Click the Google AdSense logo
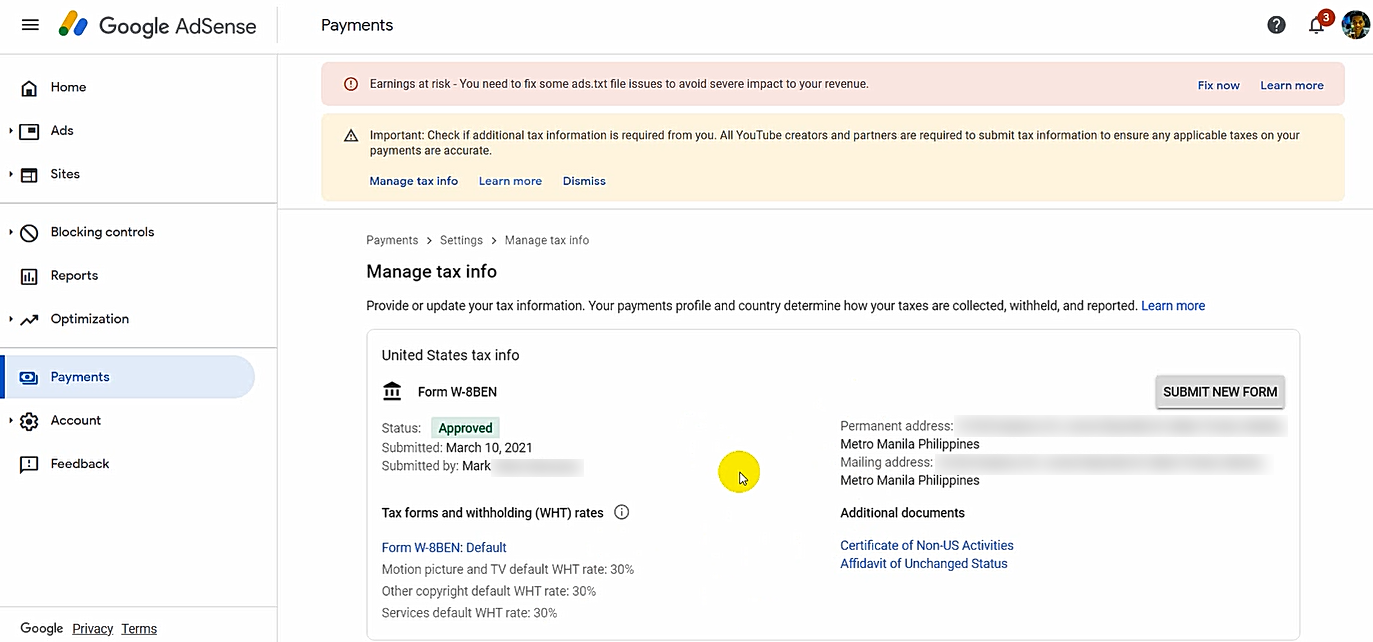1373x642 pixels. pyautogui.click(x=156, y=26)
